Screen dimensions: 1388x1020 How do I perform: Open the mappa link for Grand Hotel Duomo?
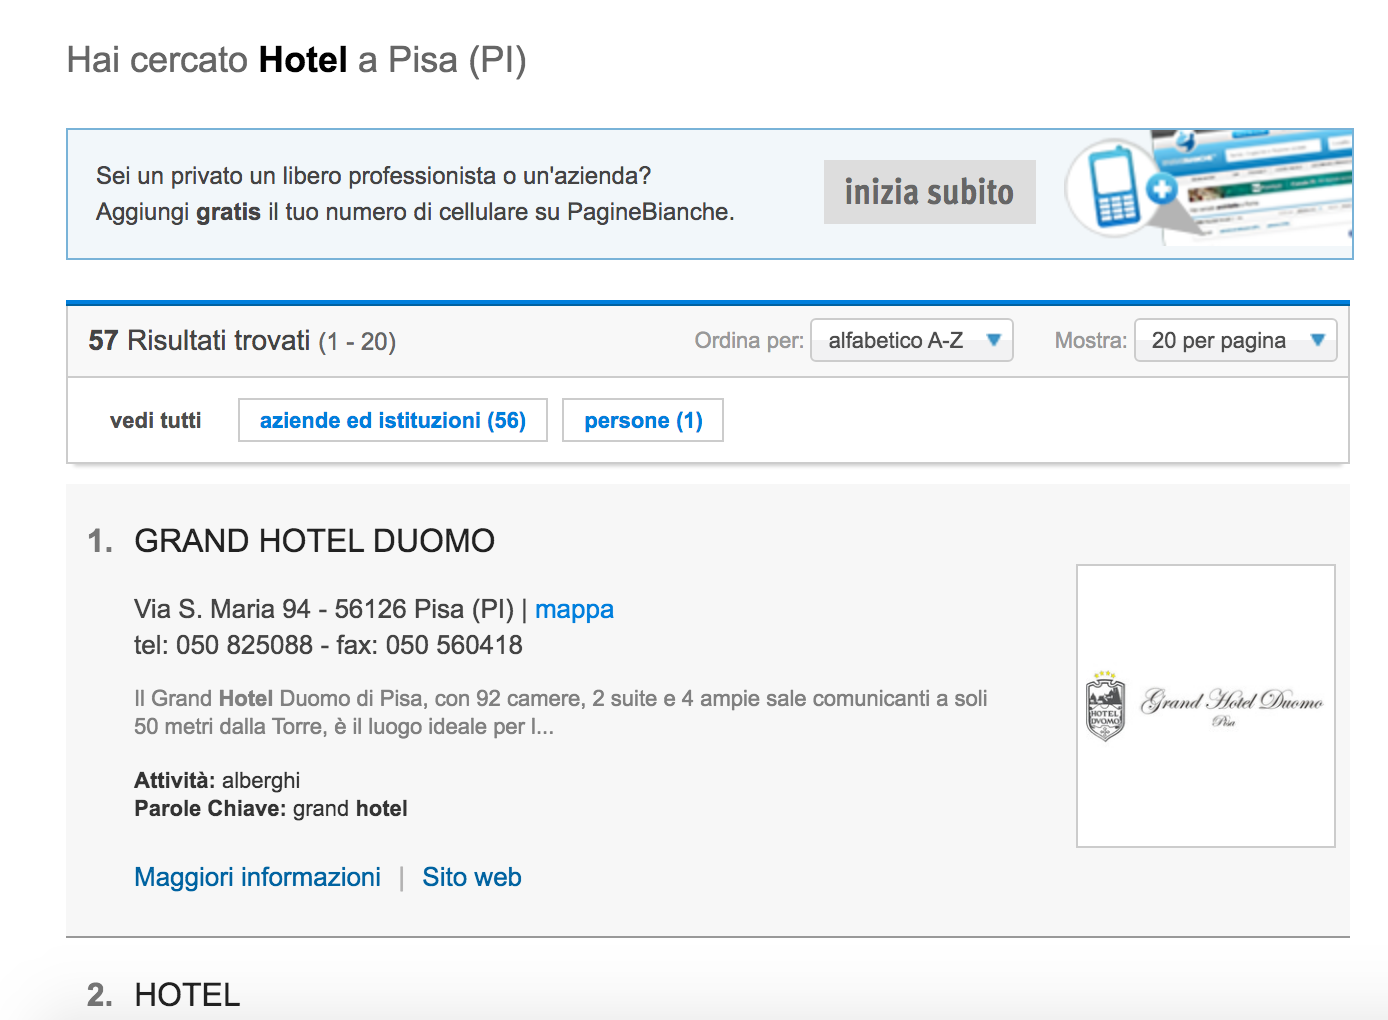(x=574, y=609)
